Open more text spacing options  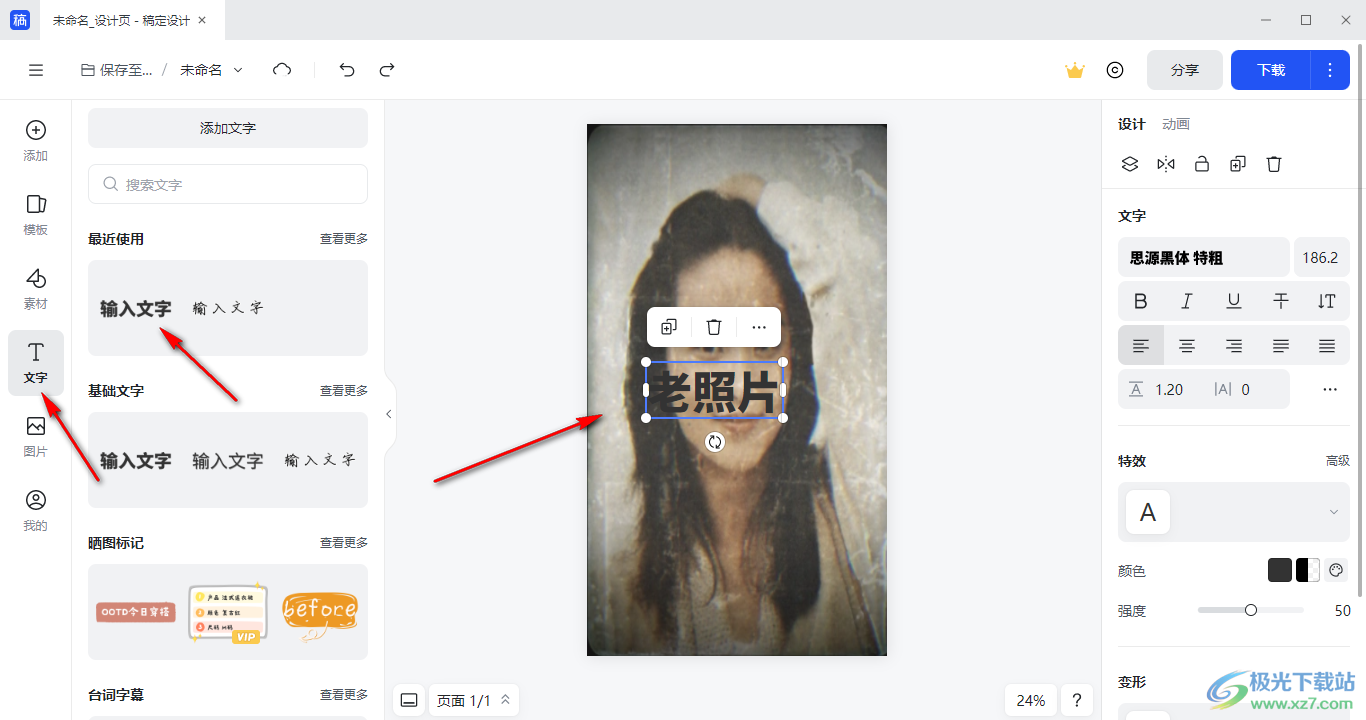click(1330, 390)
